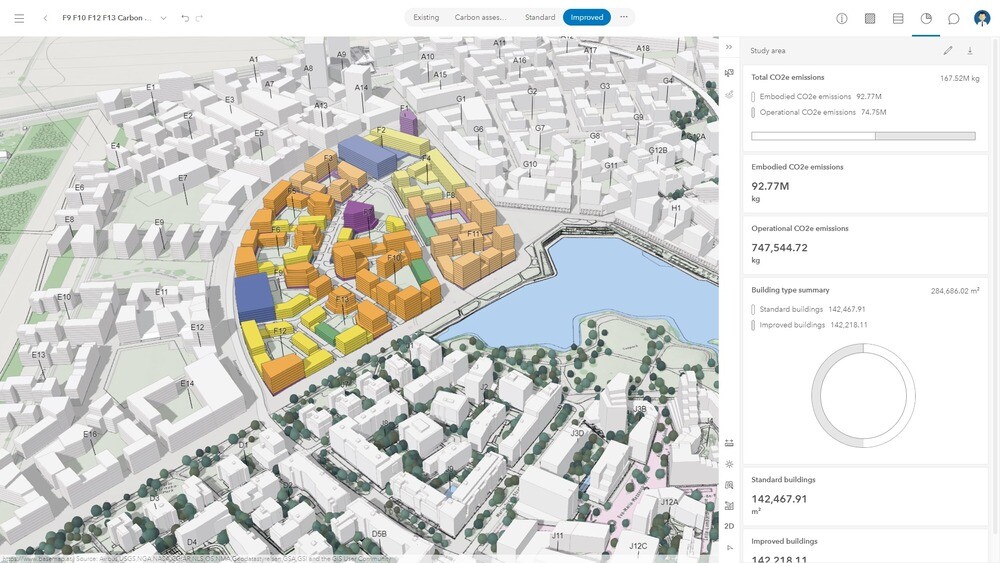Open the dashboard chart icon
This screenshot has height=563, width=1000.
click(x=926, y=18)
